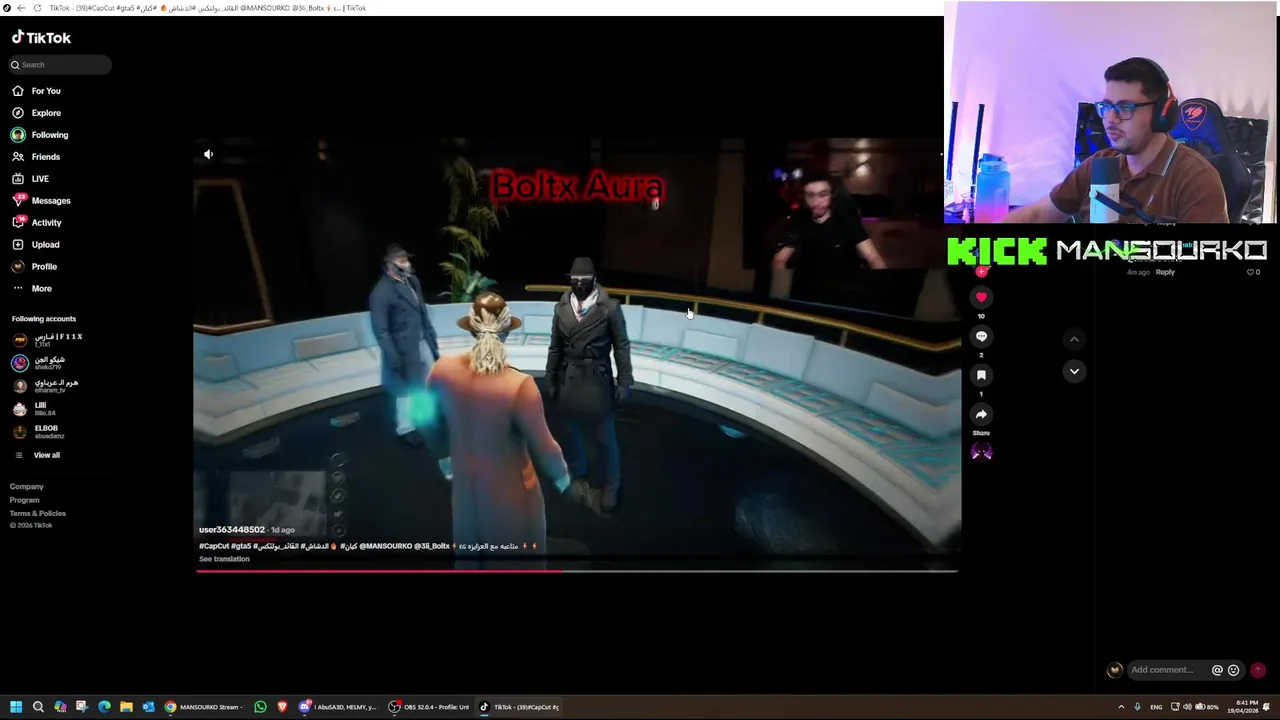The image size is (1280, 720).
Task: Click the Share arrow icon
Action: click(981, 414)
